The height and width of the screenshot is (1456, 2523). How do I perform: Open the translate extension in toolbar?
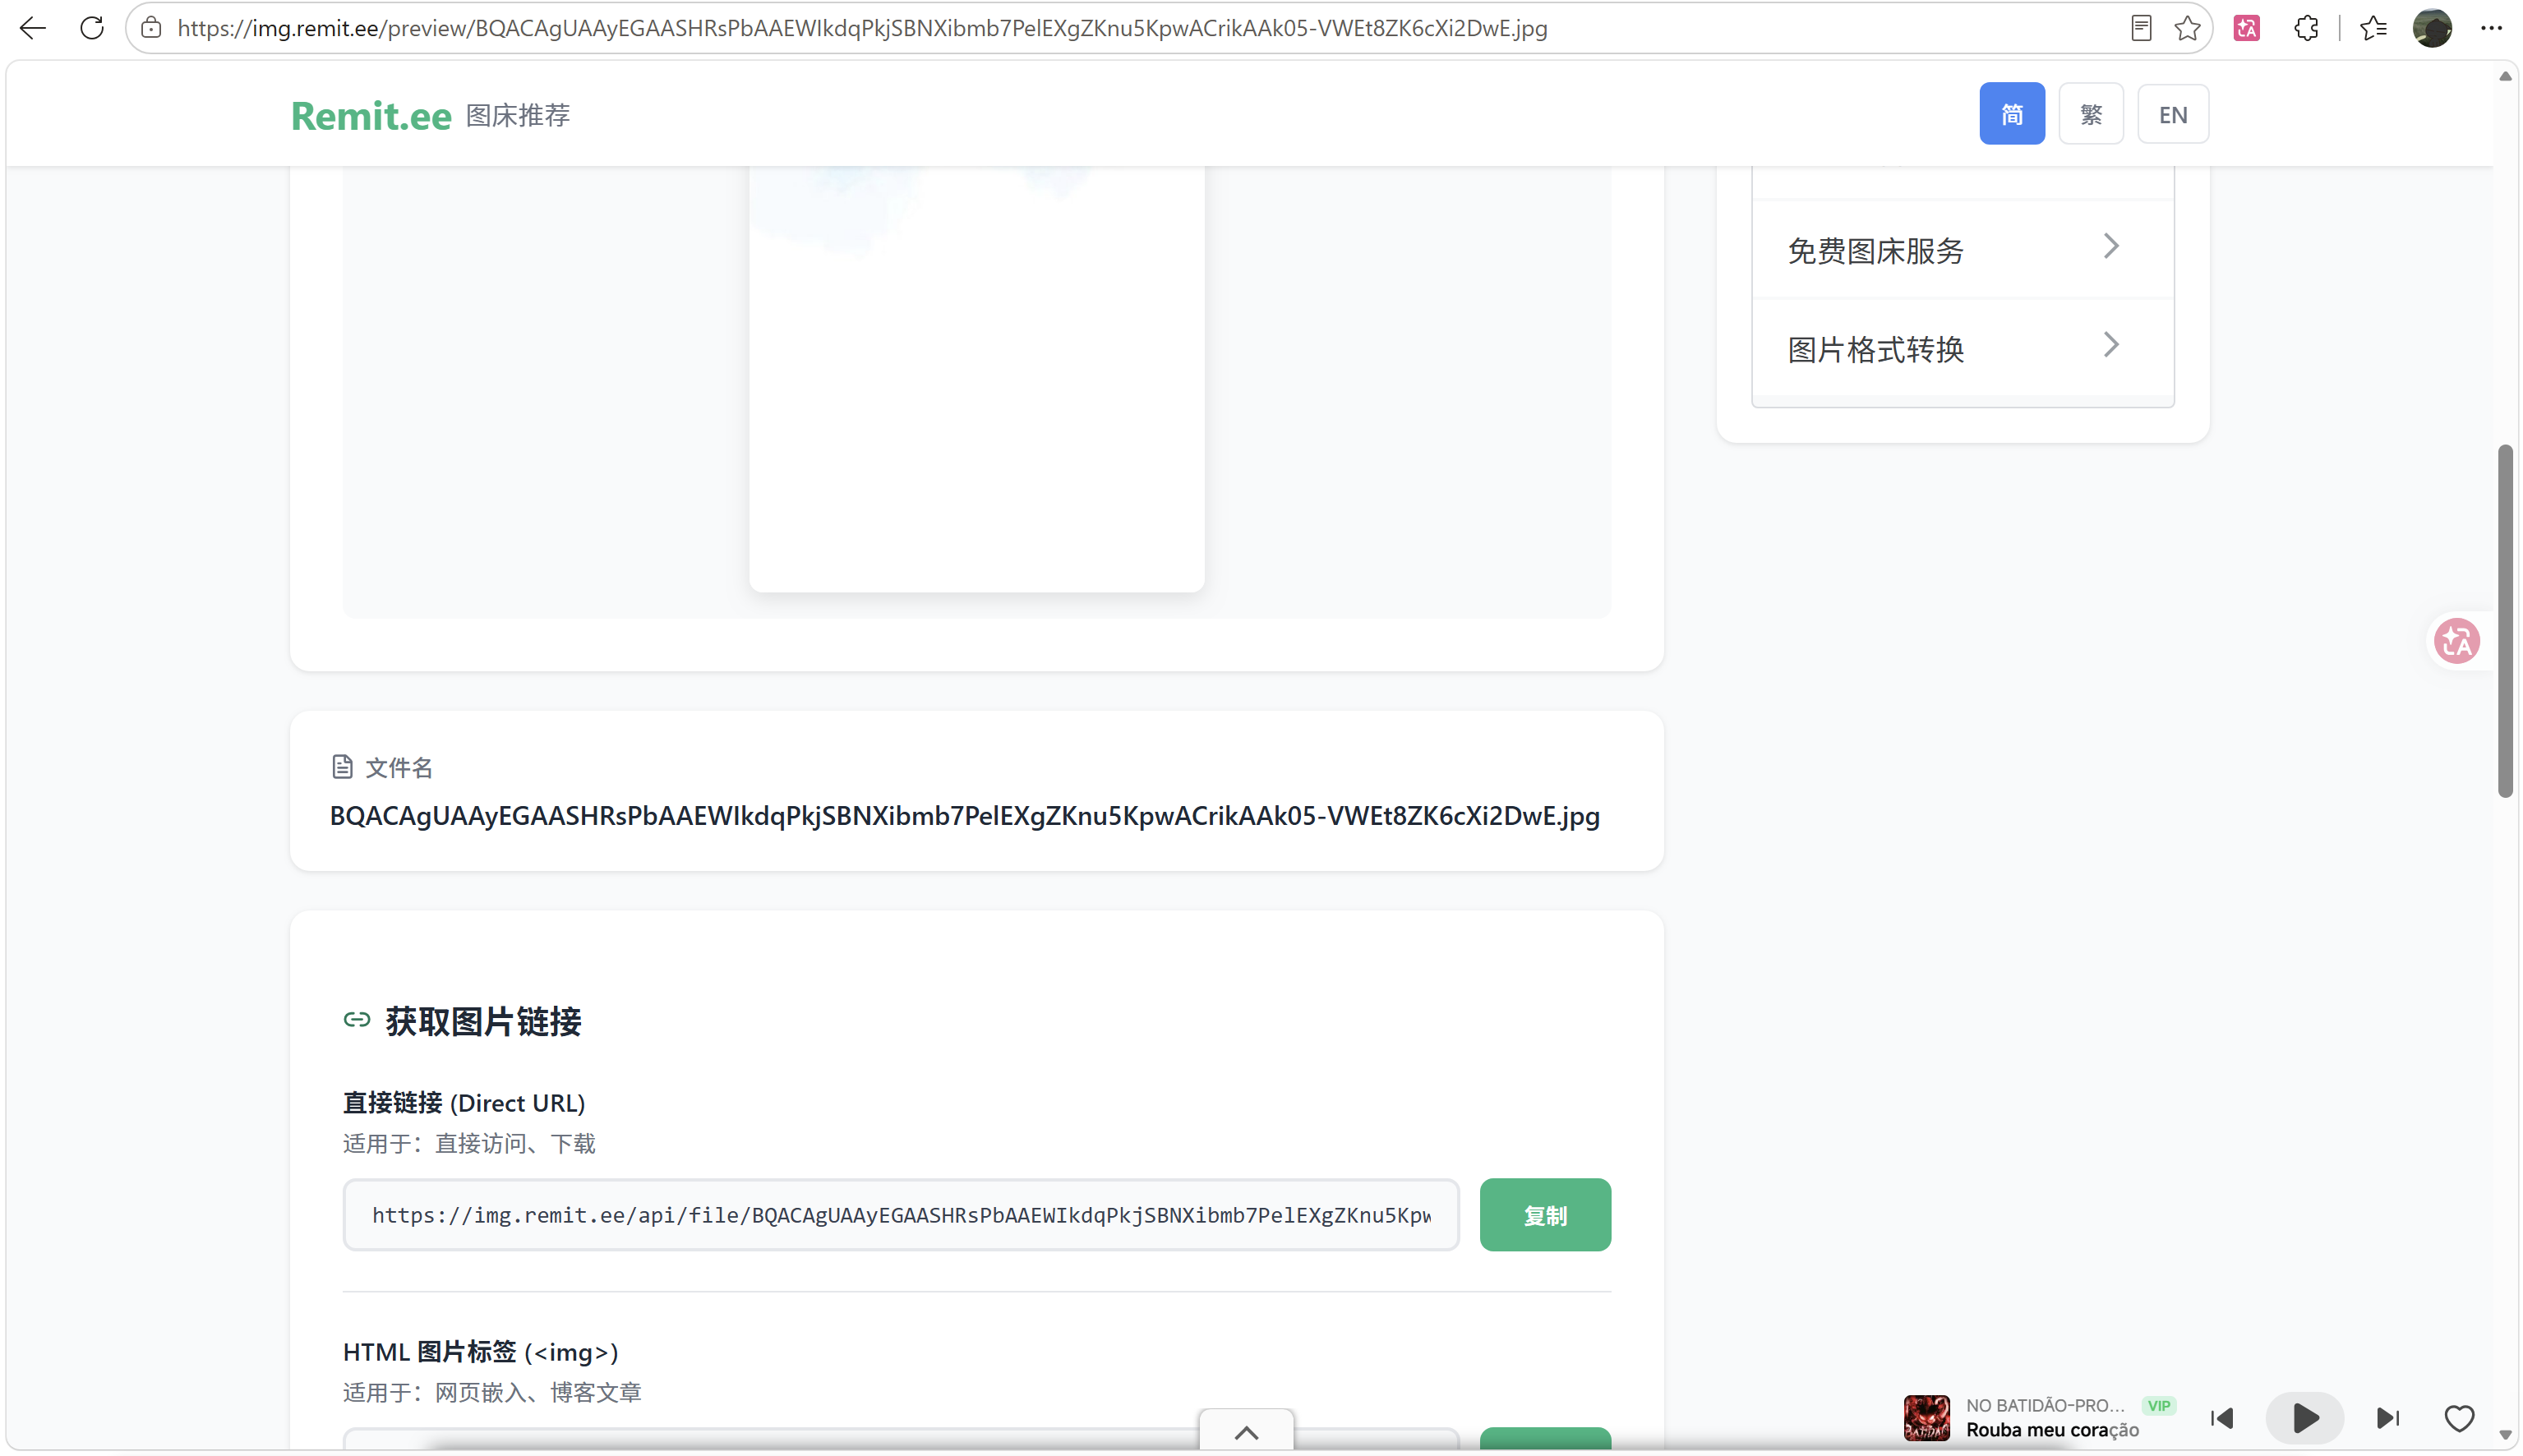[2247, 28]
